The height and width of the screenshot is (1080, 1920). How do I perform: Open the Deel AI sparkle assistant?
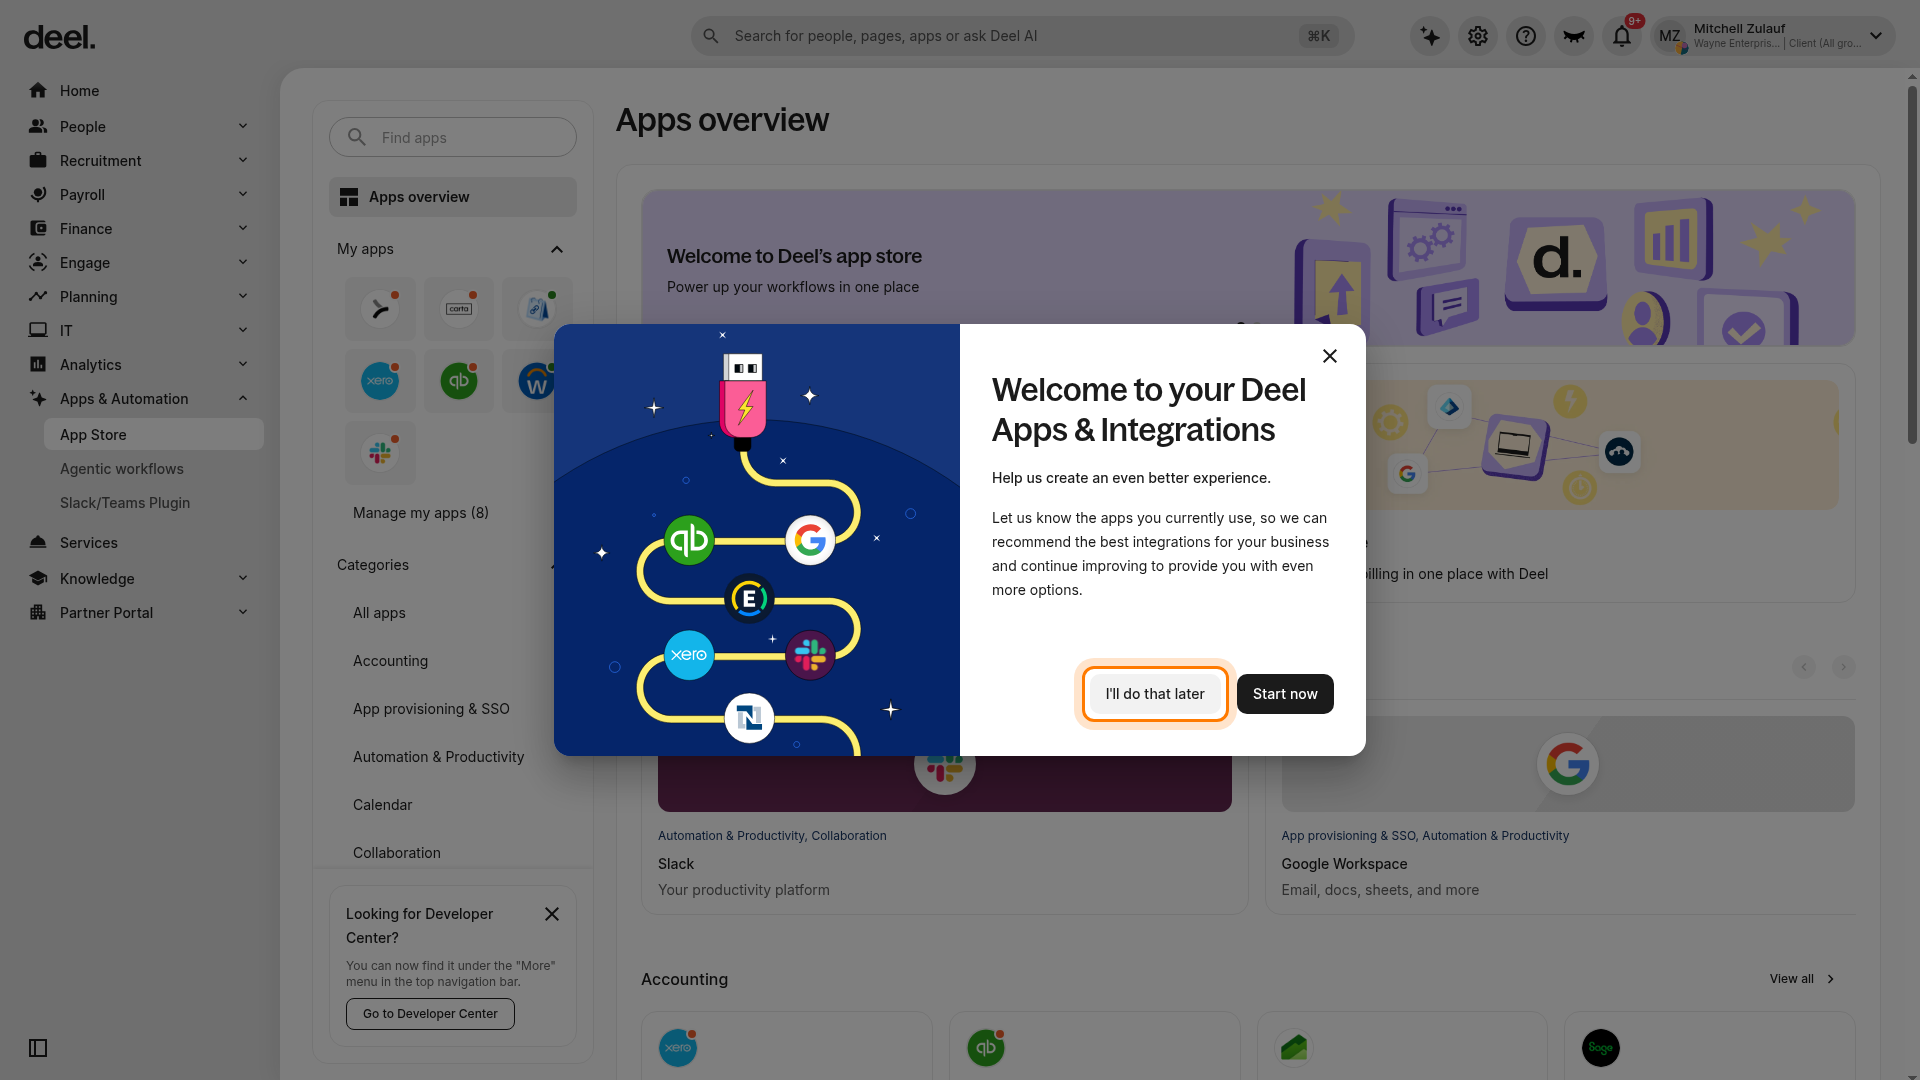click(x=1430, y=37)
